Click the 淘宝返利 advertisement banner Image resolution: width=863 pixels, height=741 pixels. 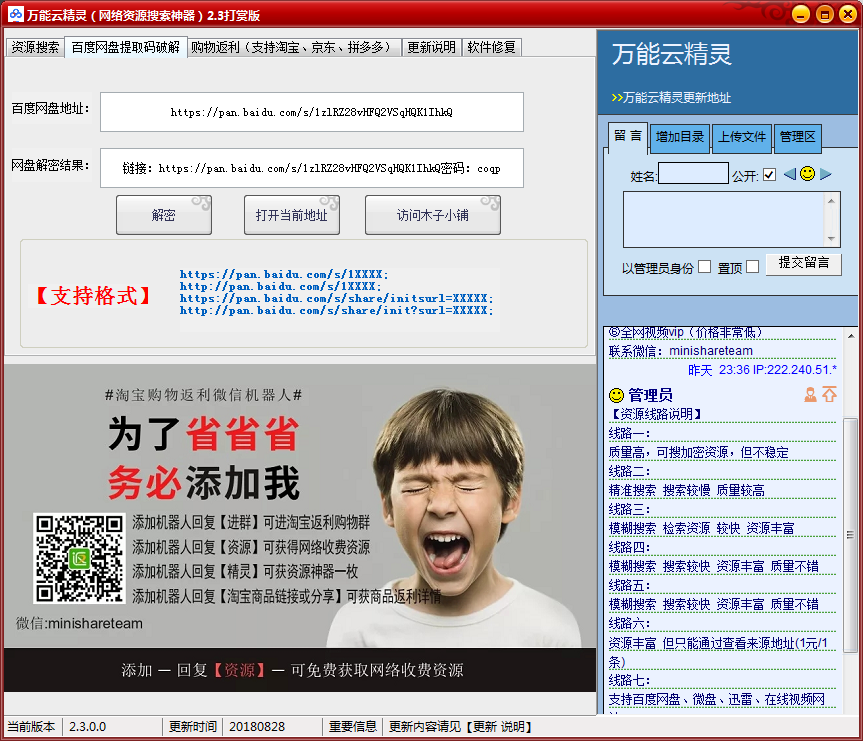[x=300, y=528]
